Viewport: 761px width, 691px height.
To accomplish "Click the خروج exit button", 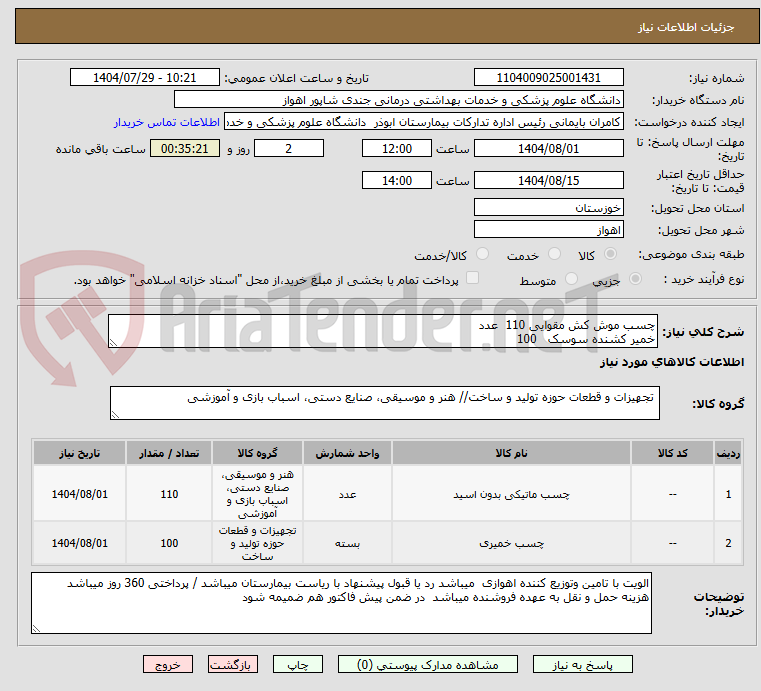I will (x=168, y=664).
